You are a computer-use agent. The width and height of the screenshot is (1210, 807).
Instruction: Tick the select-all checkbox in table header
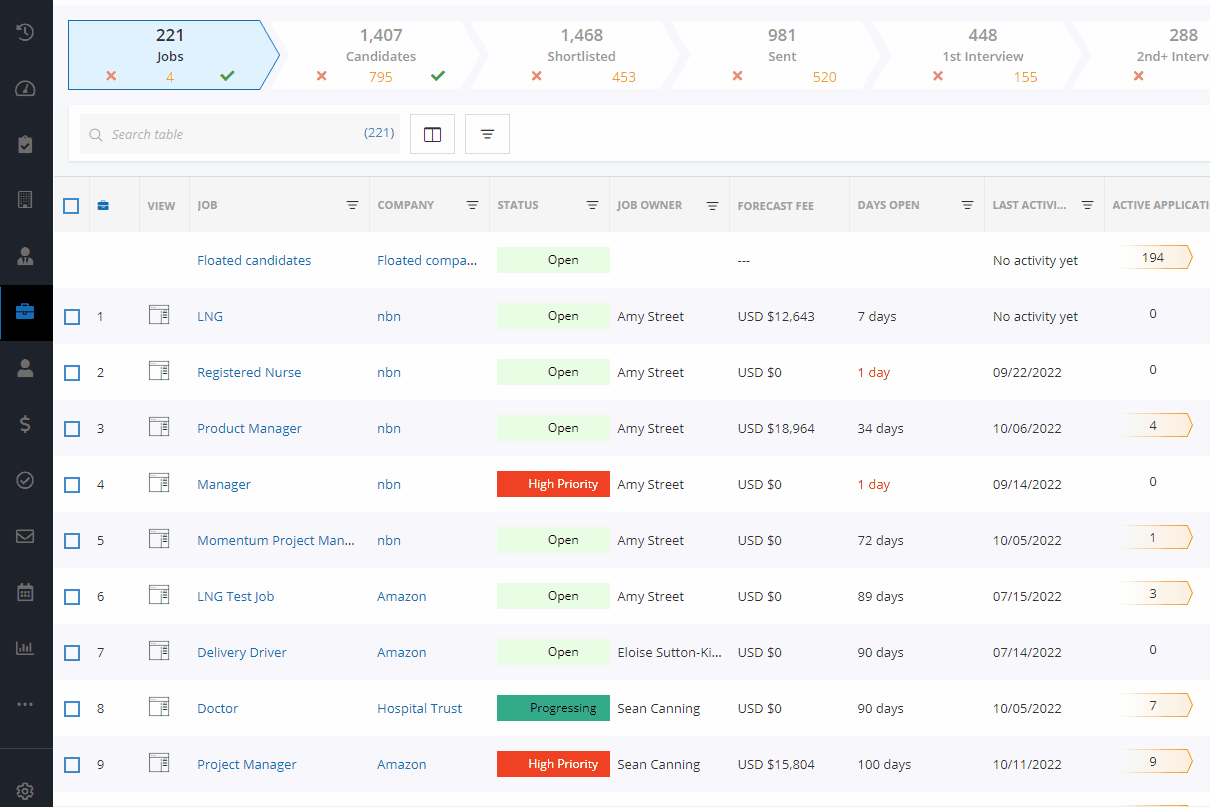[x=71, y=206]
